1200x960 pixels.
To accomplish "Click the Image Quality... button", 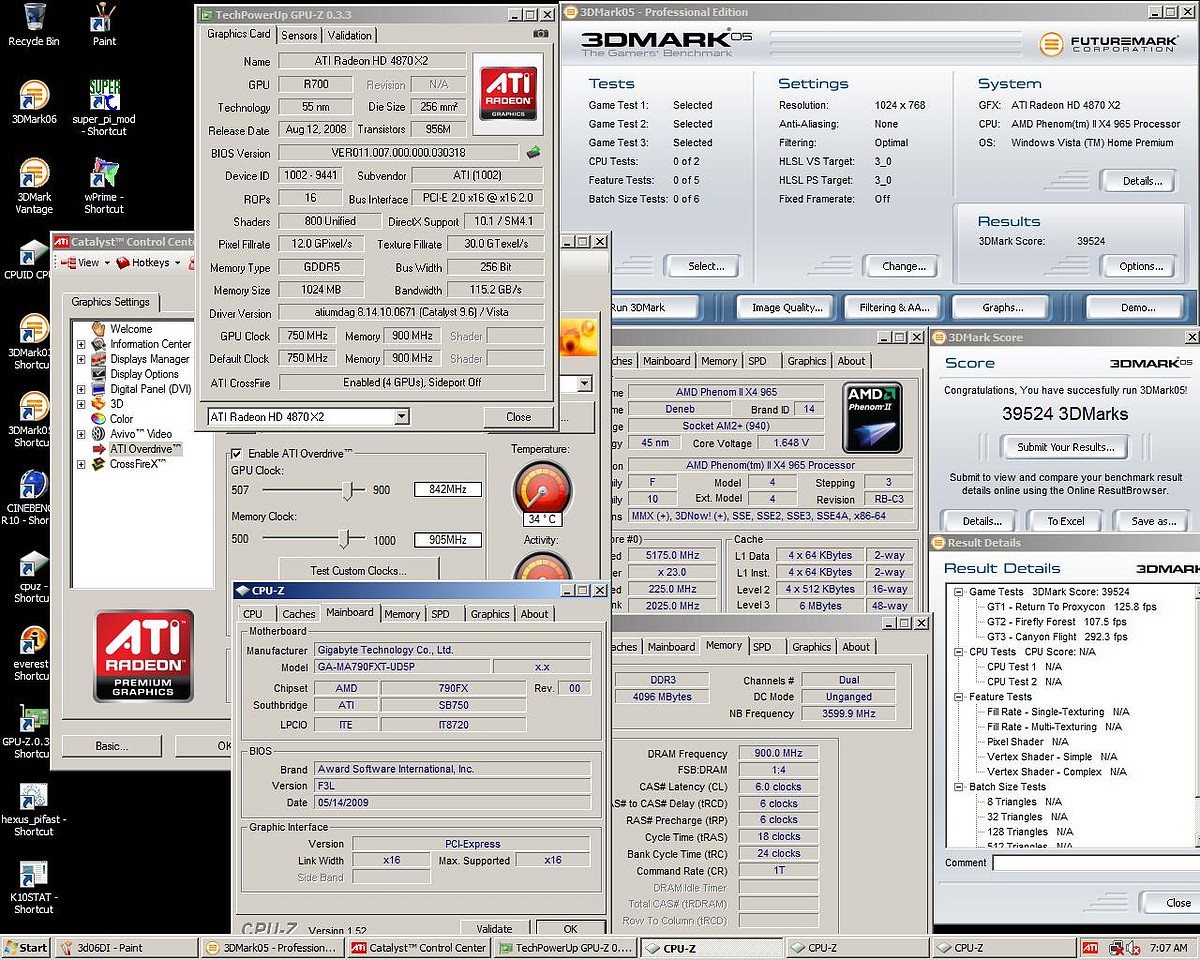I will click(787, 307).
